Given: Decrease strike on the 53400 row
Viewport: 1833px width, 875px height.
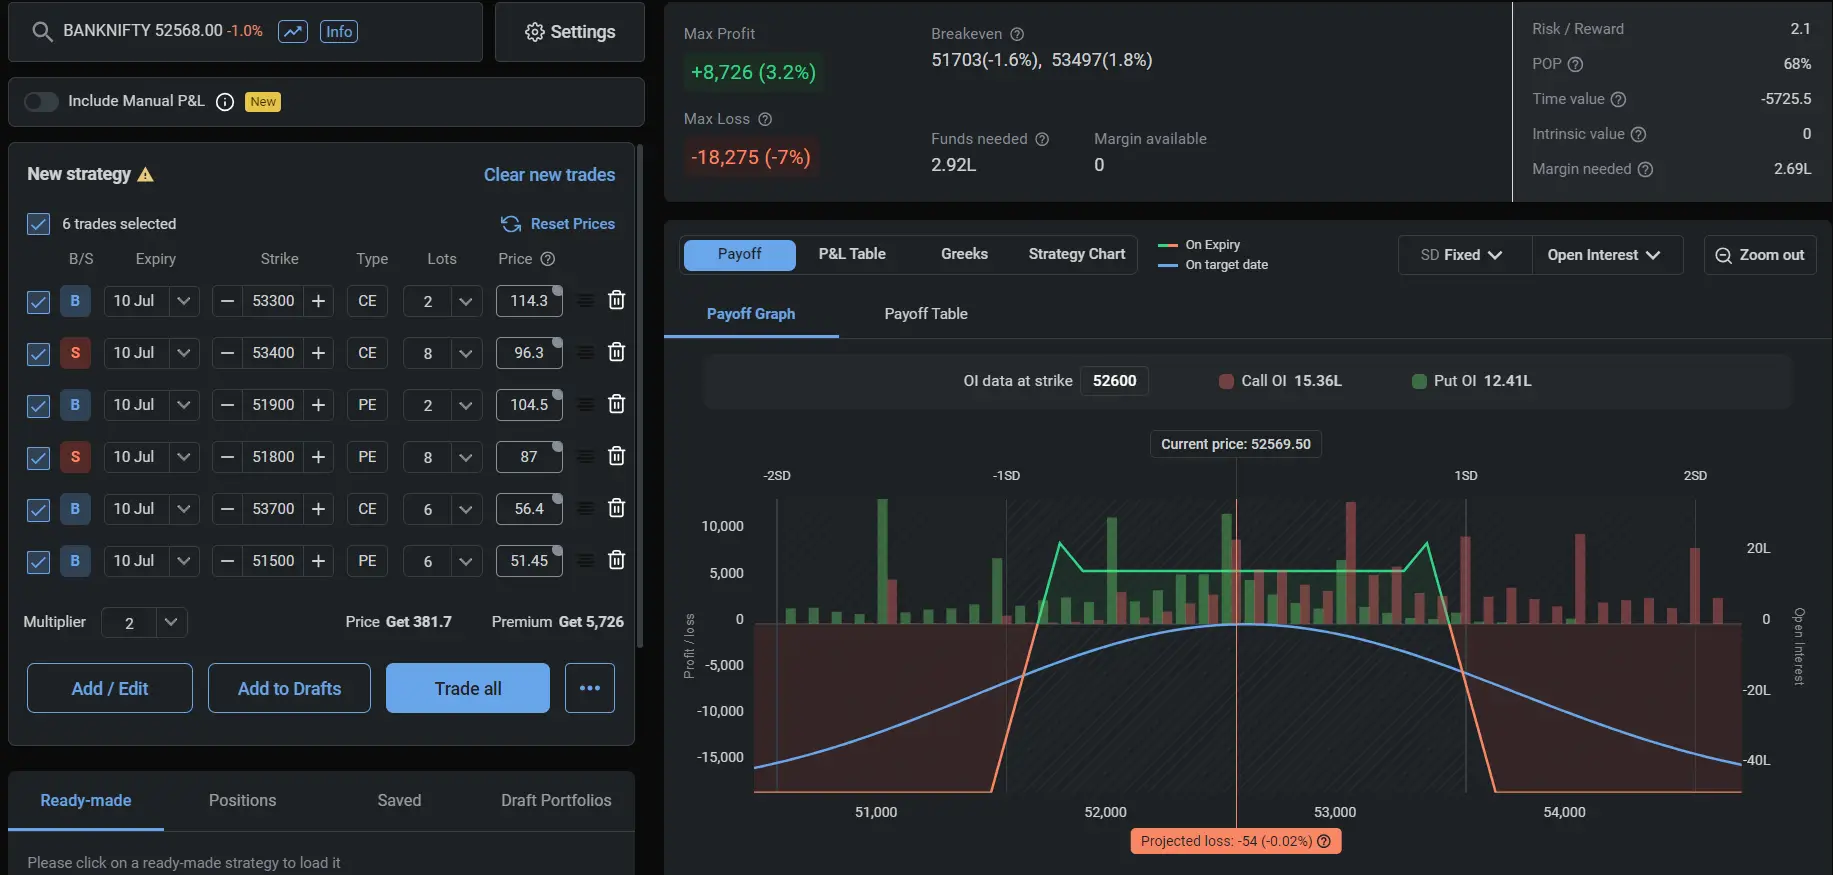Looking at the screenshot, I should coord(227,353).
